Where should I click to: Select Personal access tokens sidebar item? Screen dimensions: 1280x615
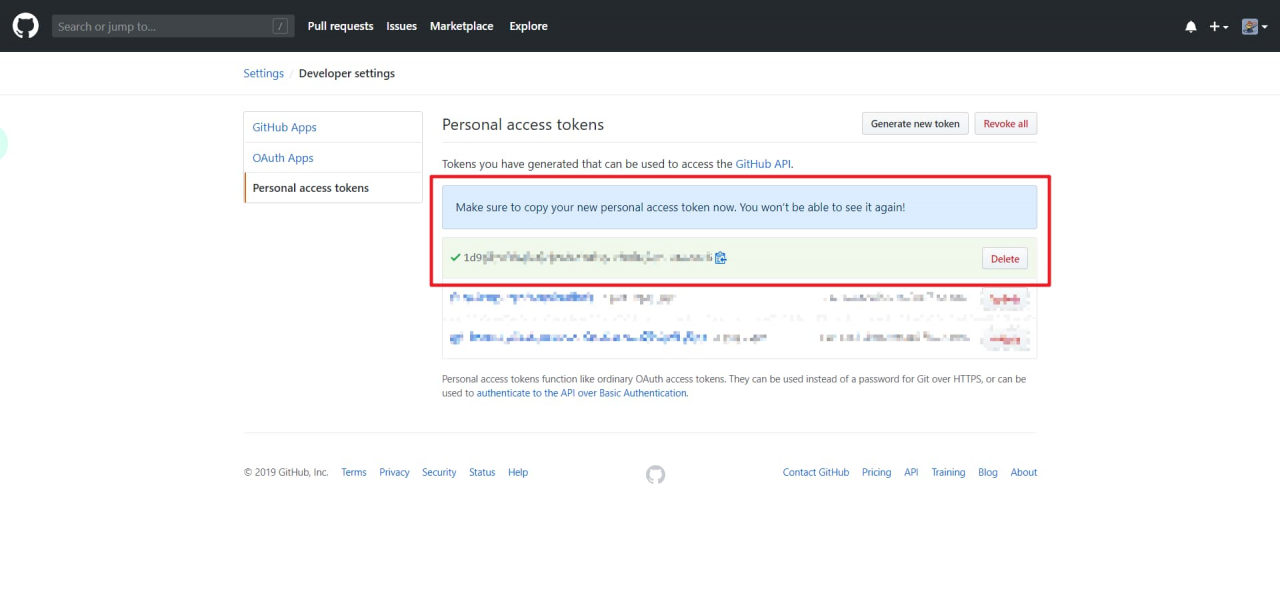(x=310, y=188)
